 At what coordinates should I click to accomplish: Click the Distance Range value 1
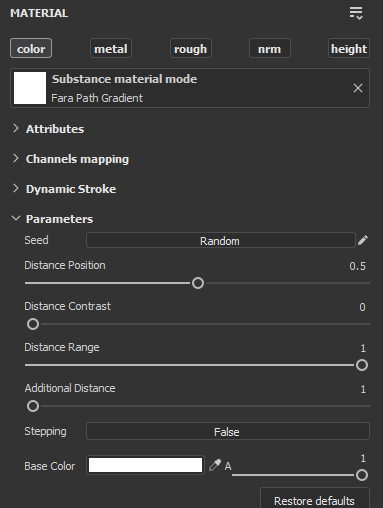coord(363,348)
